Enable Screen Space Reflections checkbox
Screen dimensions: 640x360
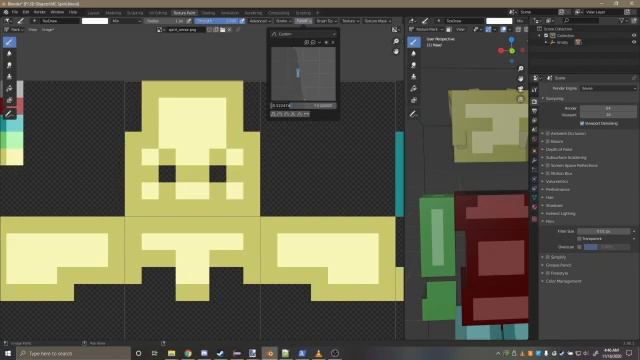click(548, 165)
